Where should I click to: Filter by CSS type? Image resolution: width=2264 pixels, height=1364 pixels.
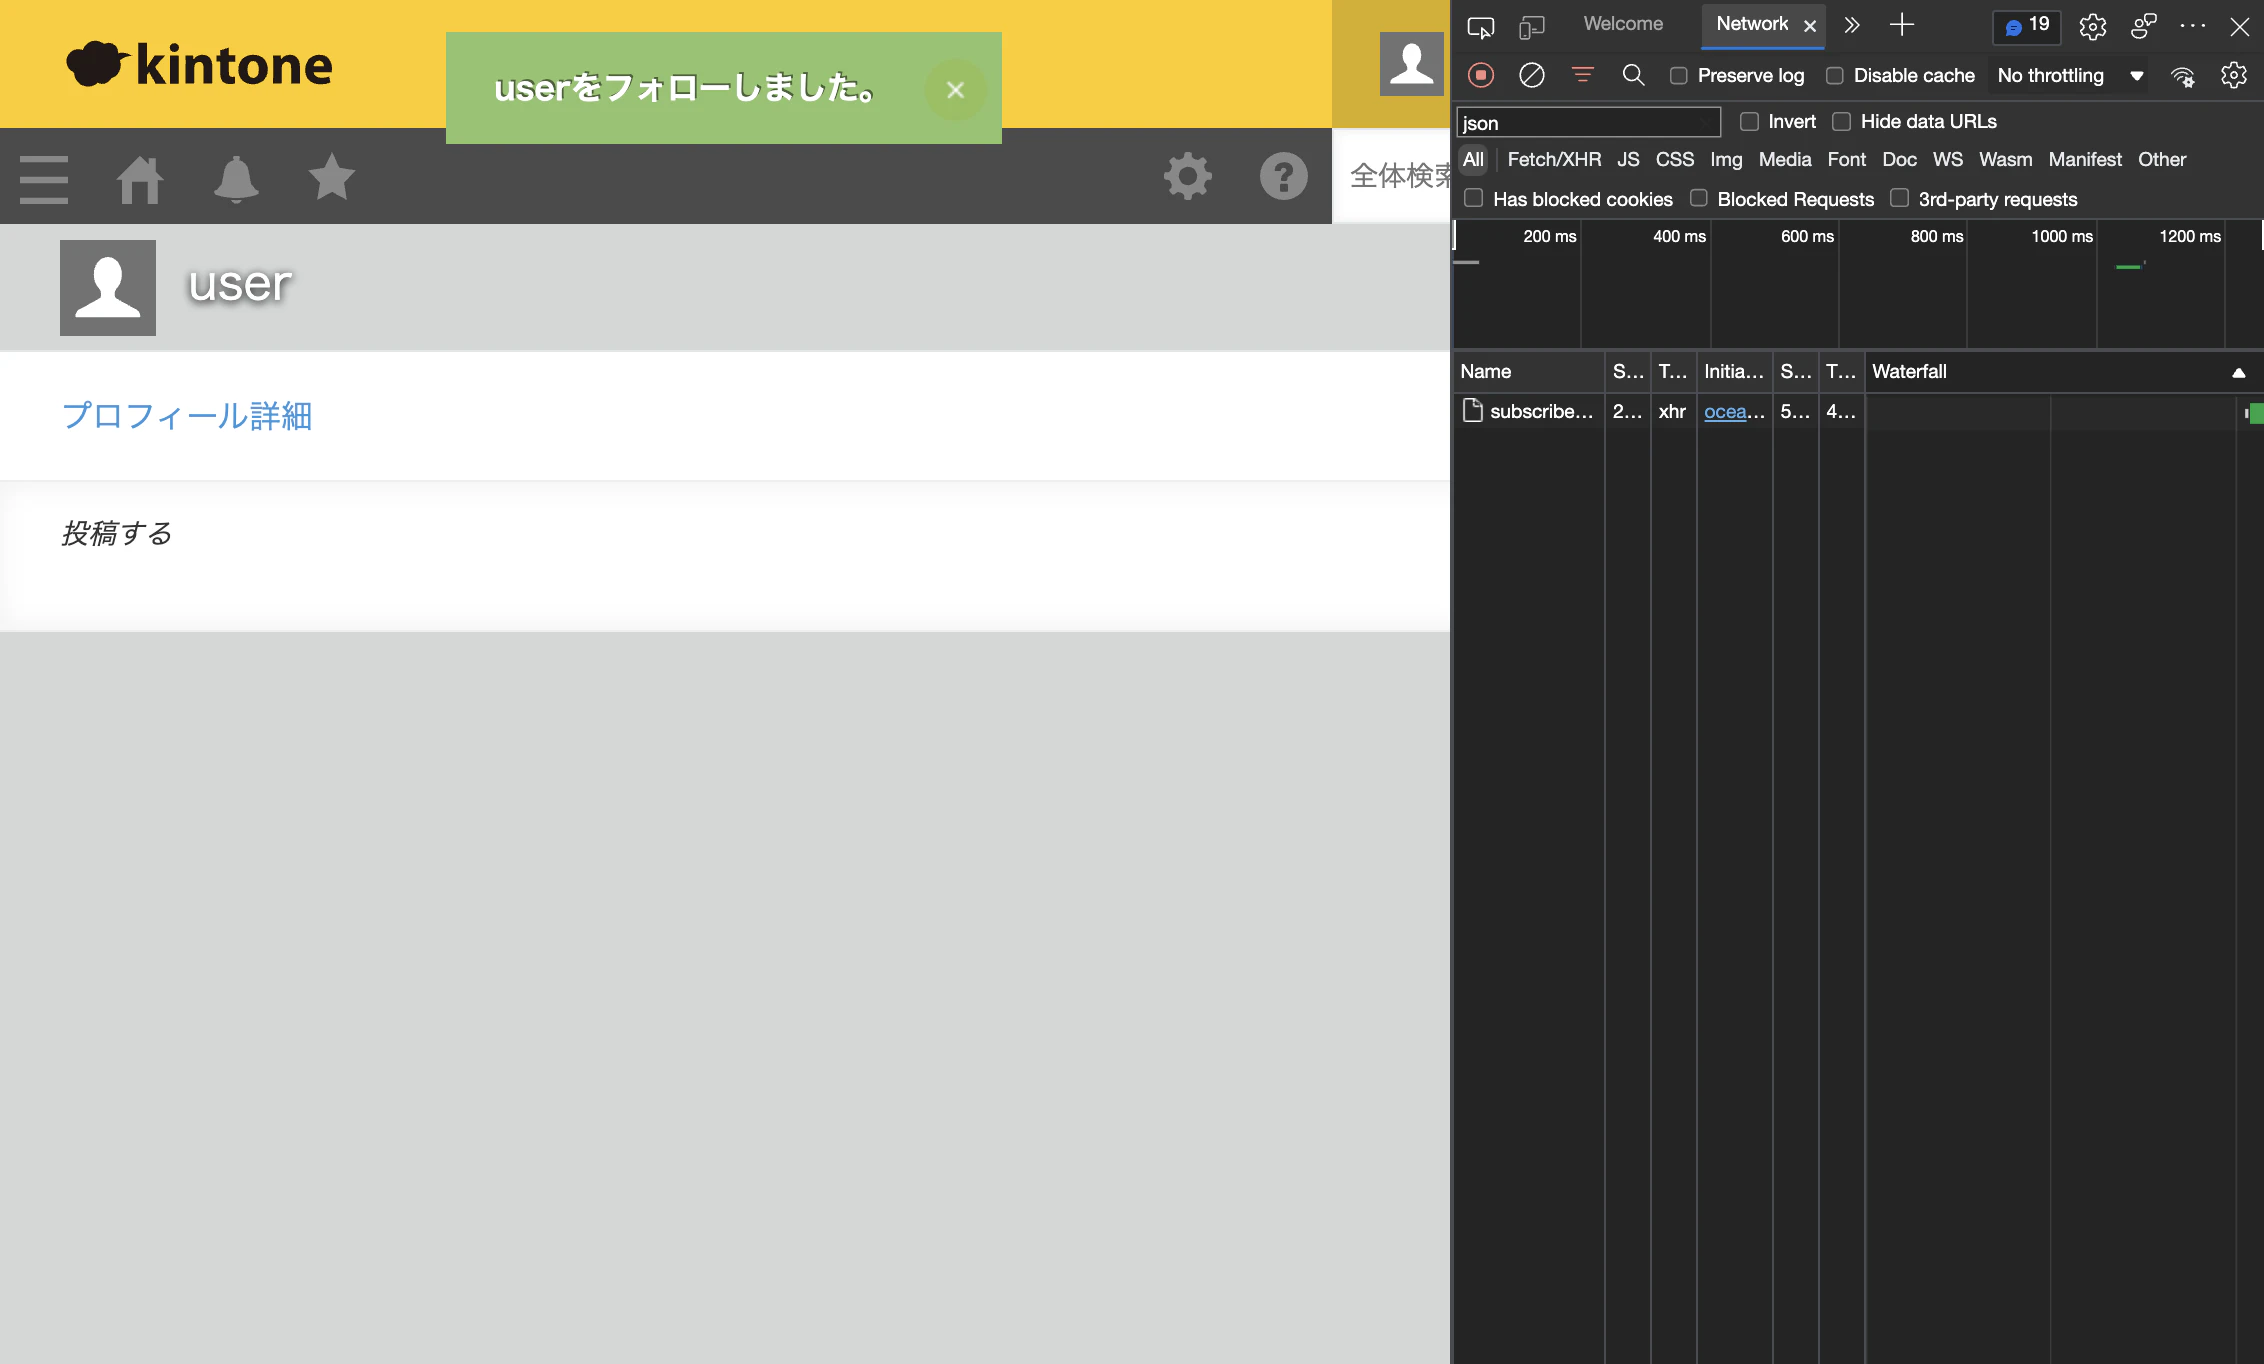click(1675, 160)
